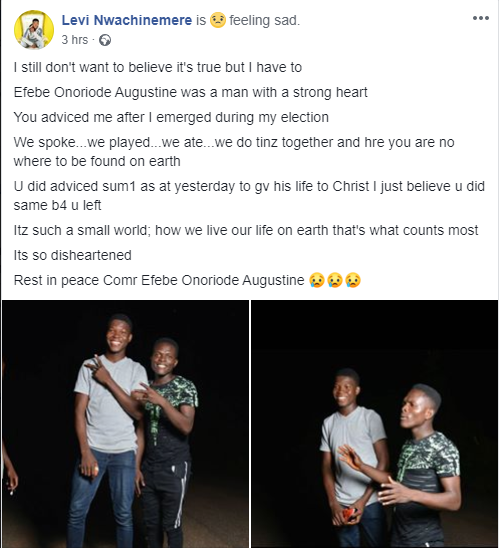Click the line "I still don't want to believe"

[158, 67]
